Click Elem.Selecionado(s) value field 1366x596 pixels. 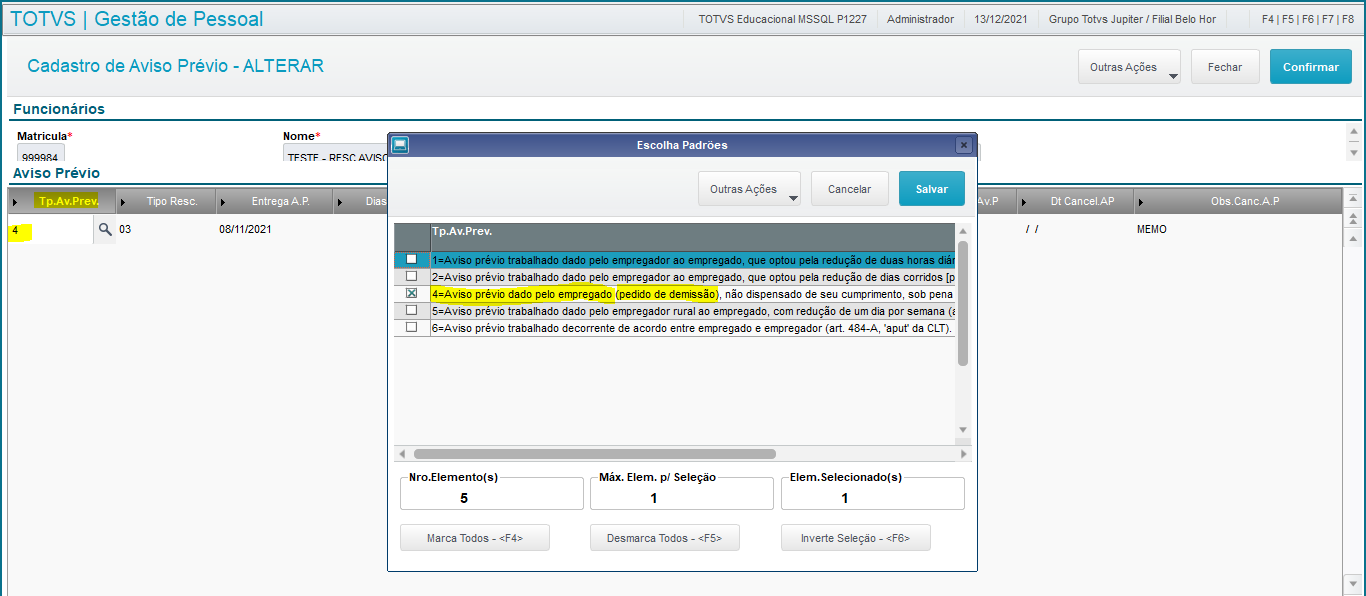(x=873, y=496)
